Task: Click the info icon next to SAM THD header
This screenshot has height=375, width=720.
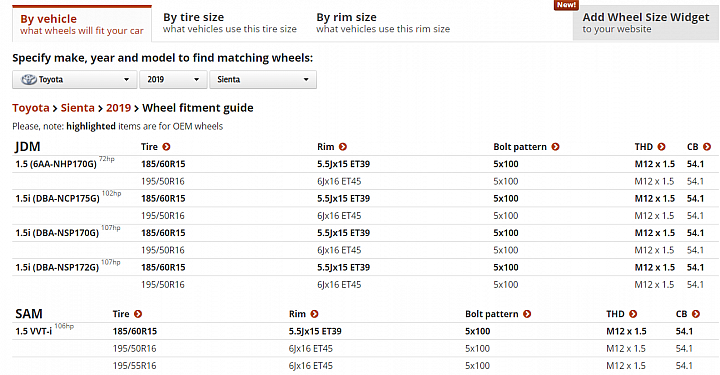Action: pyautogui.click(x=633, y=314)
